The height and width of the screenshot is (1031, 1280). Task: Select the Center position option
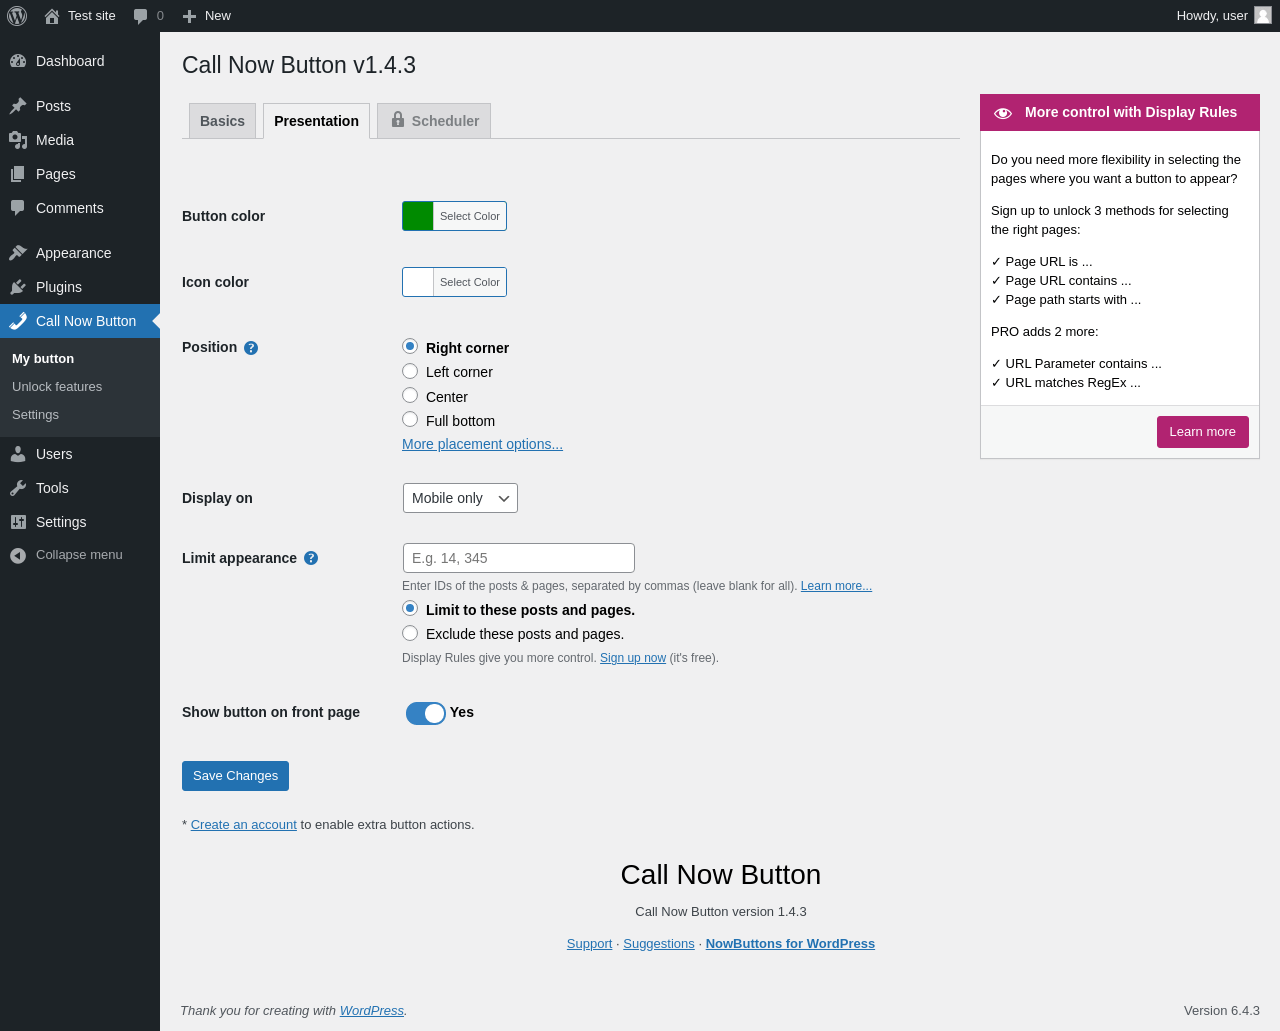410,395
